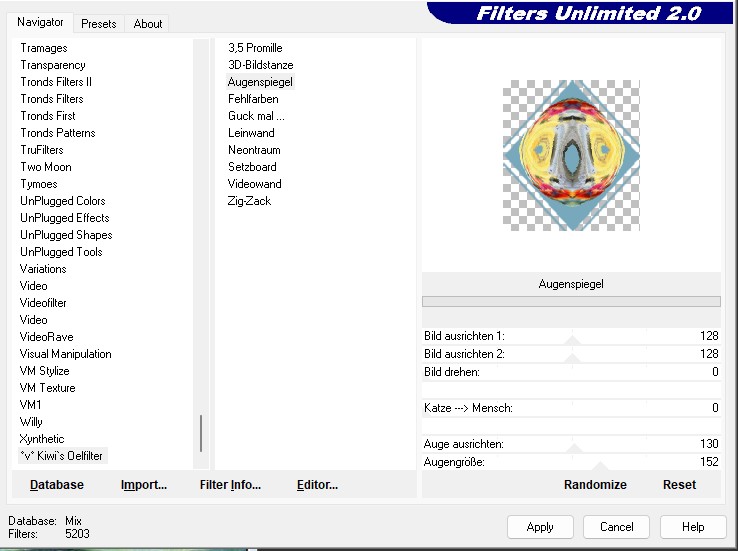Cancel the Filters Unlimited dialog

[x=617, y=527]
